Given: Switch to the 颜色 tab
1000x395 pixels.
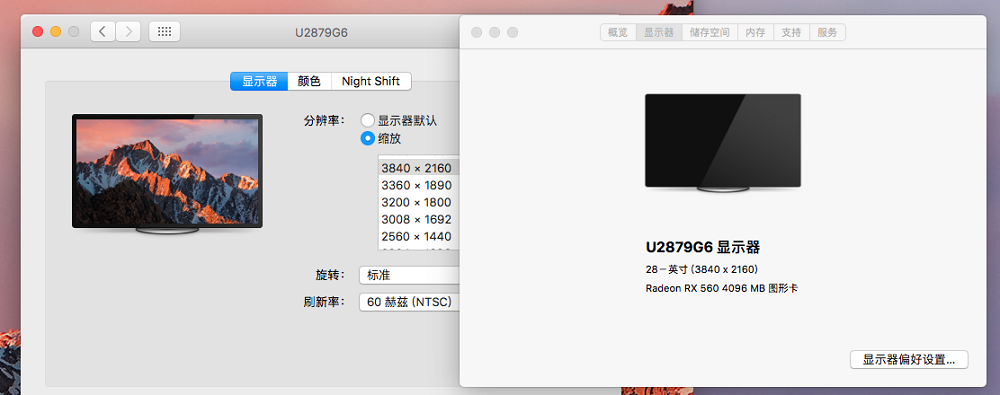Looking at the screenshot, I should click(309, 81).
